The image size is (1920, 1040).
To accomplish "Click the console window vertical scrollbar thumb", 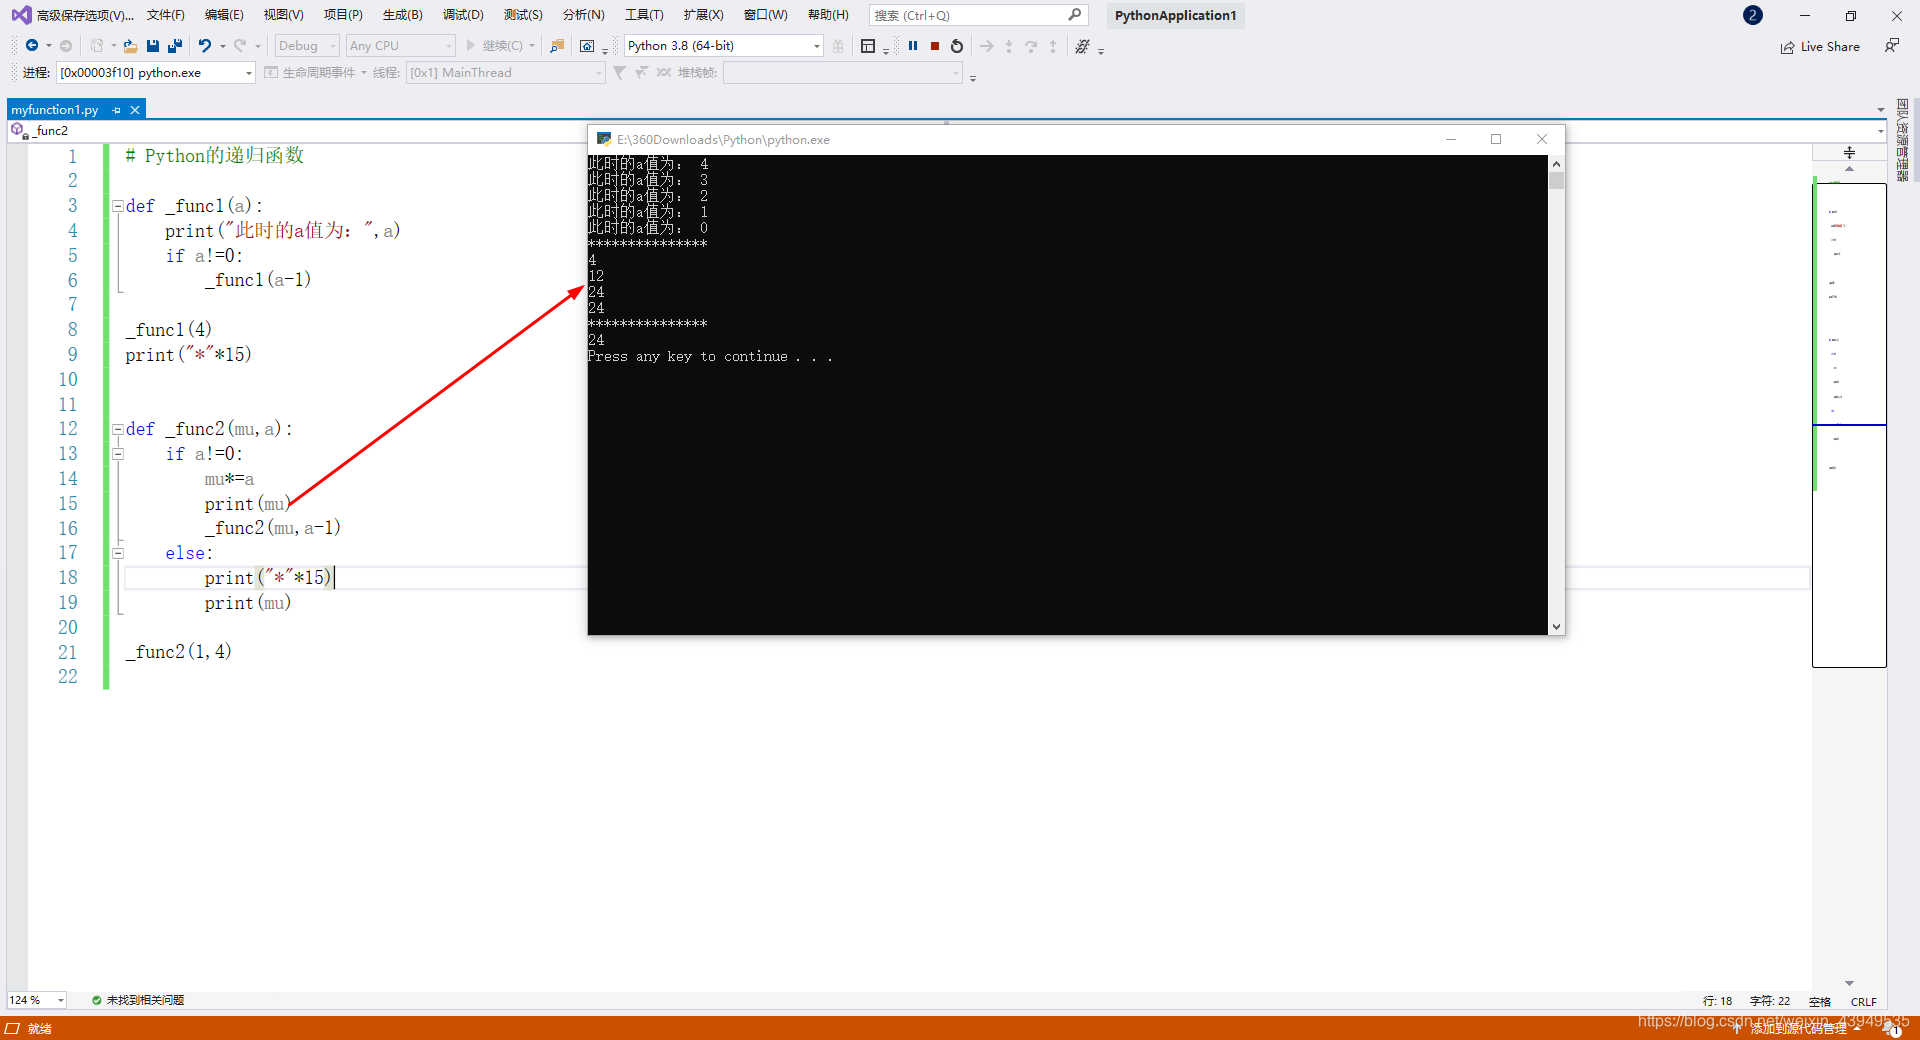I will coord(1556,180).
